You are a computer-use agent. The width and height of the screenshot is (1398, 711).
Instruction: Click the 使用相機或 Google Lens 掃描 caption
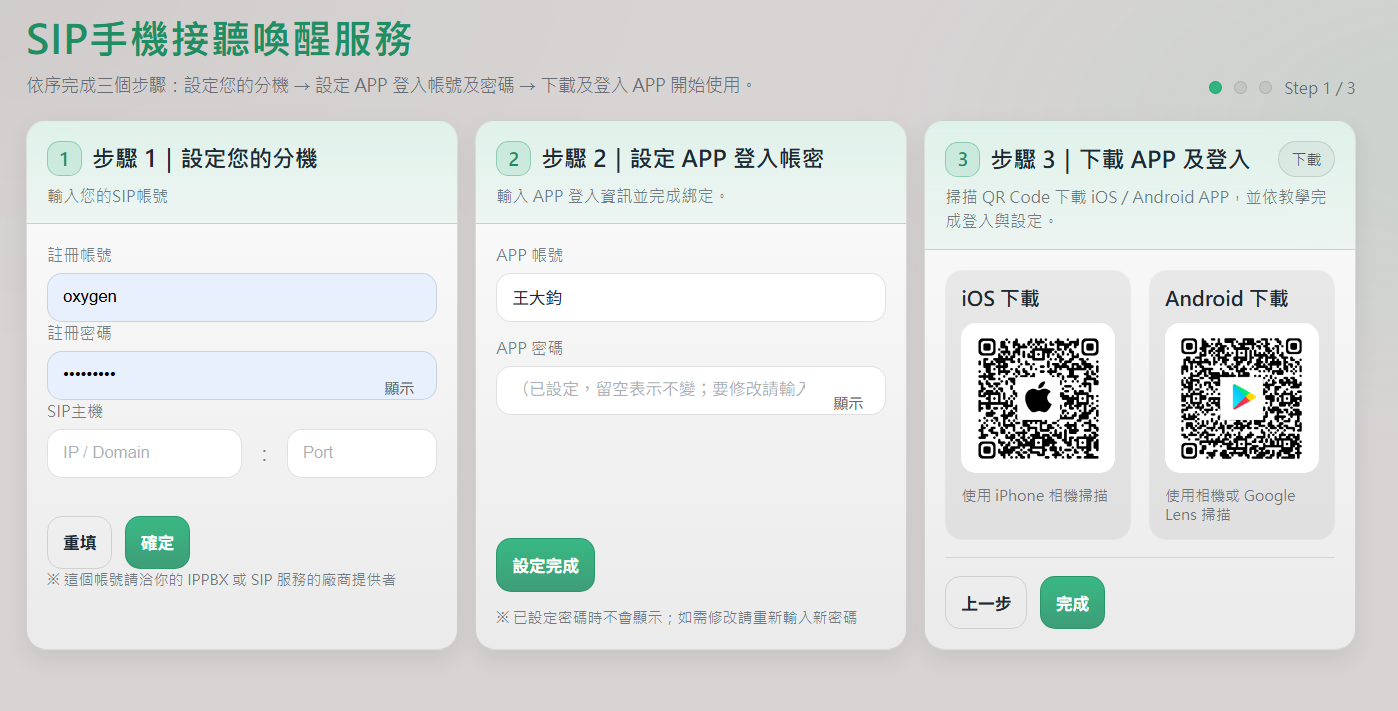tap(1230, 505)
